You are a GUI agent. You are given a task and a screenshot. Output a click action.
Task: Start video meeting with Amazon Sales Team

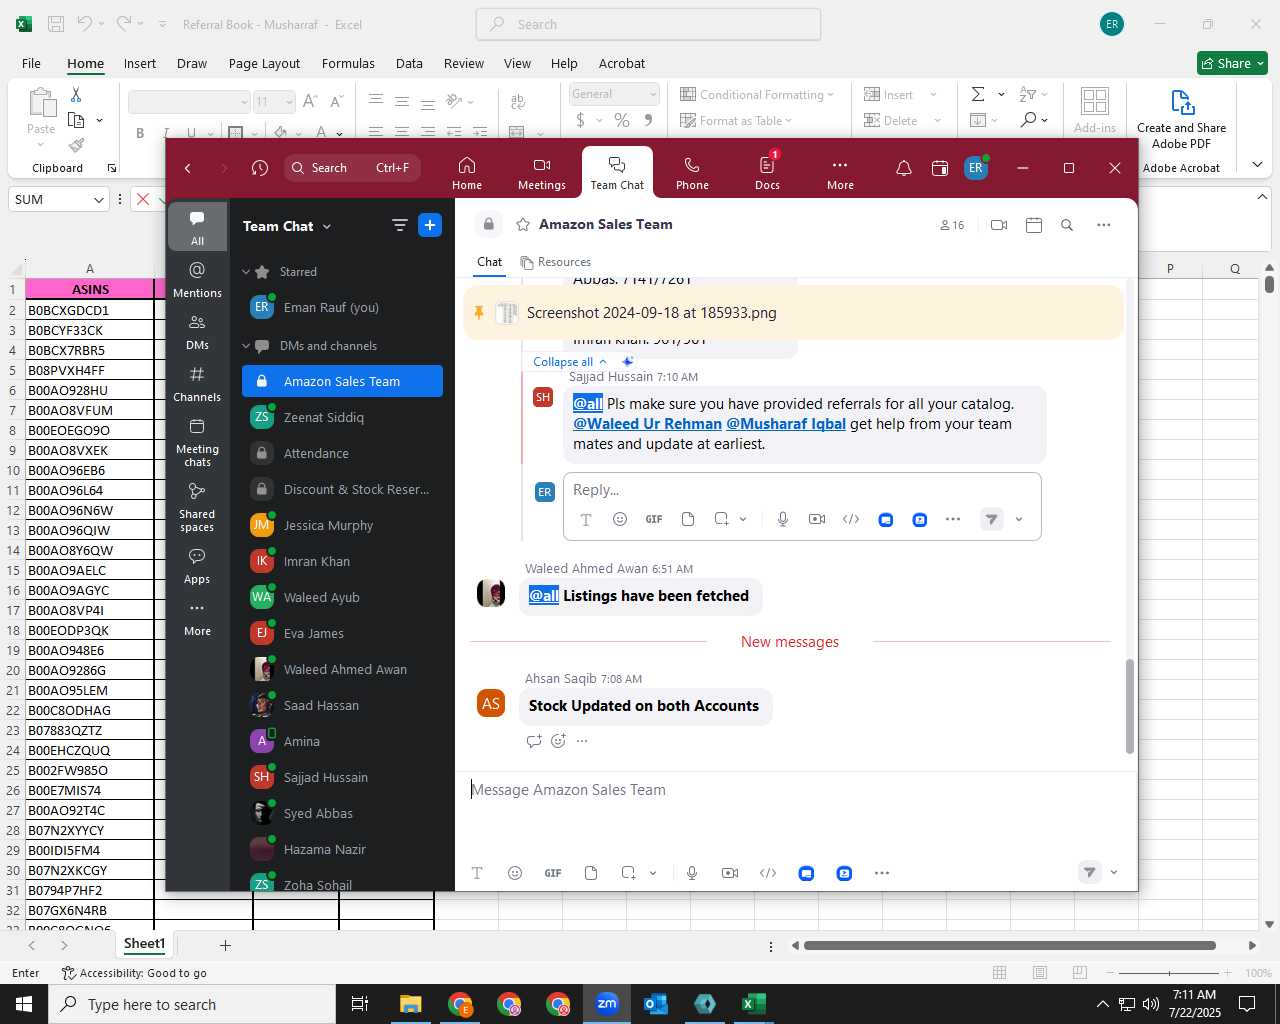(x=998, y=225)
